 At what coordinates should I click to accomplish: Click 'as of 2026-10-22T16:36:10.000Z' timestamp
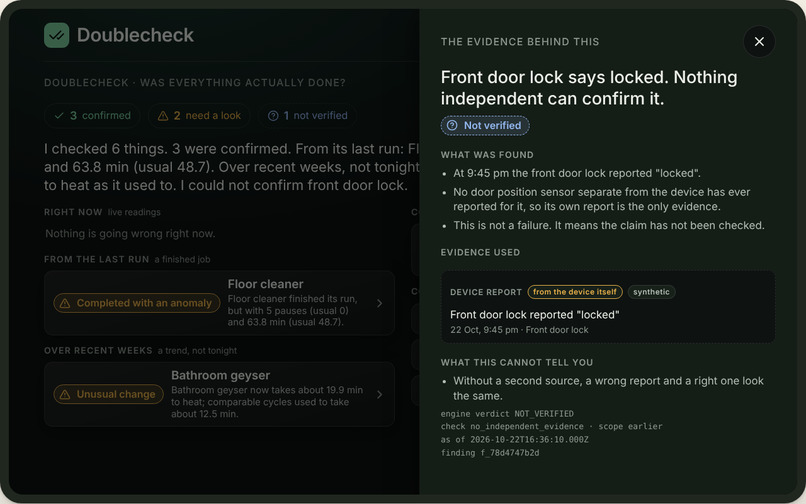pyautogui.click(x=515, y=440)
